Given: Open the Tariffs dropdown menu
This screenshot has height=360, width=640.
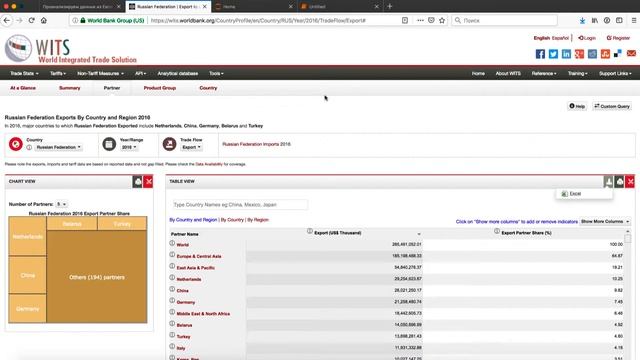Looking at the screenshot, I should click(58, 73).
